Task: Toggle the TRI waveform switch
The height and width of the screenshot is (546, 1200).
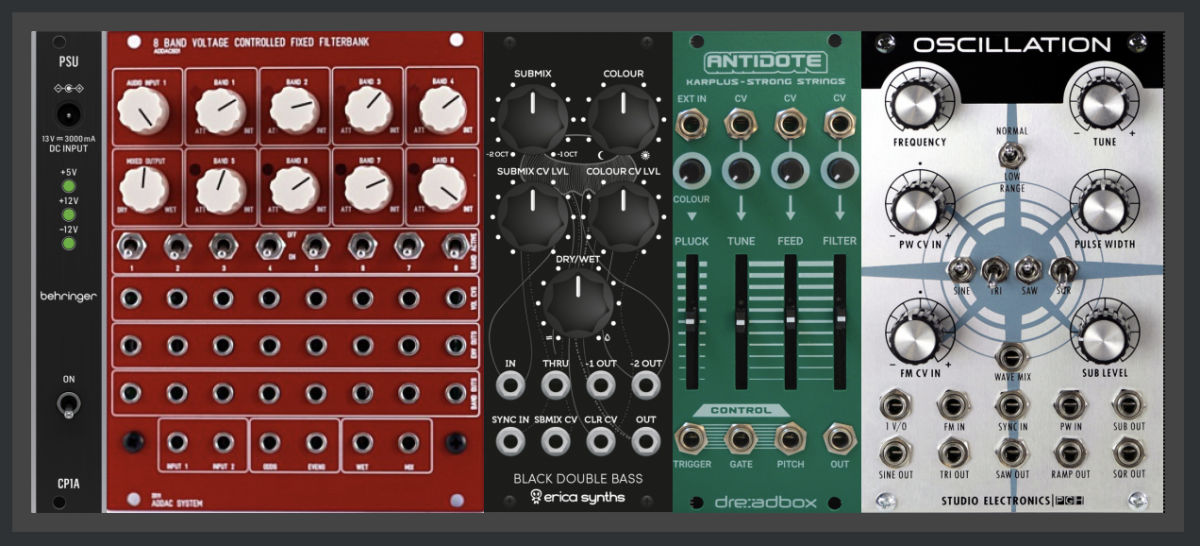Action: coord(995,270)
